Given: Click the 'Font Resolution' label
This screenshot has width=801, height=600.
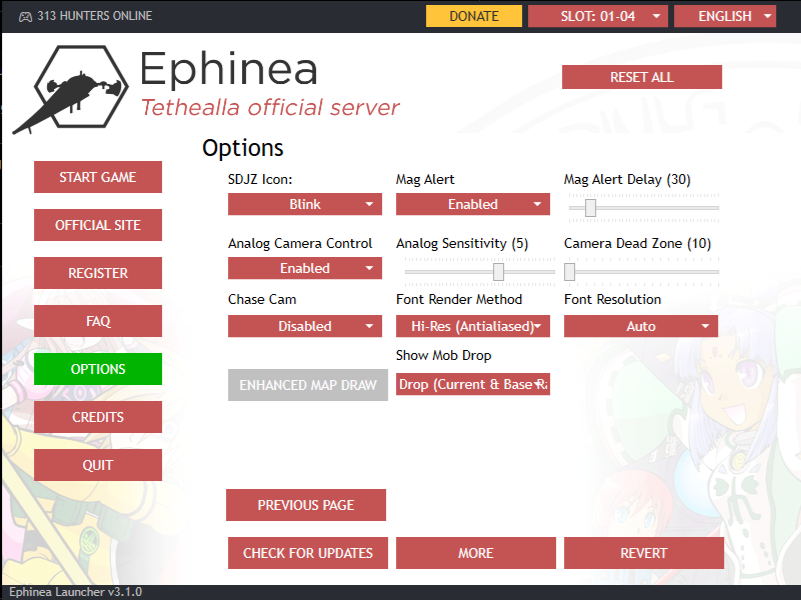Looking at the screenshot, I should [612, 299].
